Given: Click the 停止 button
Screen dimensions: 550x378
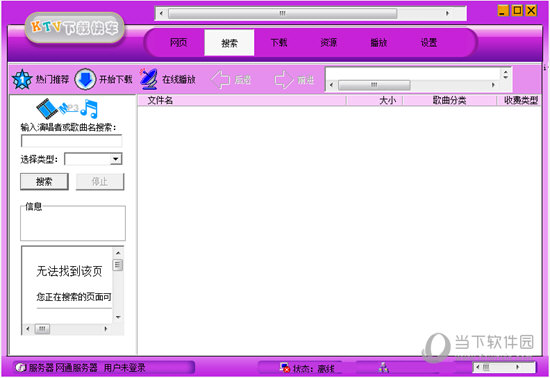Looking at the screenshot, I should pyautogui.click(x=100, y=182).
